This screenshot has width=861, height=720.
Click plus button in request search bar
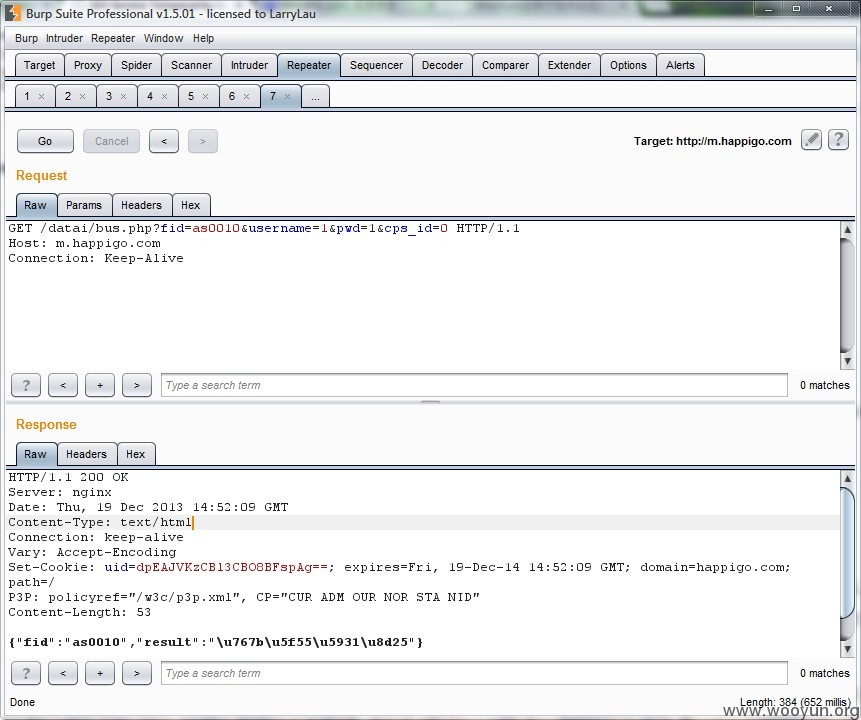[100, 385]
